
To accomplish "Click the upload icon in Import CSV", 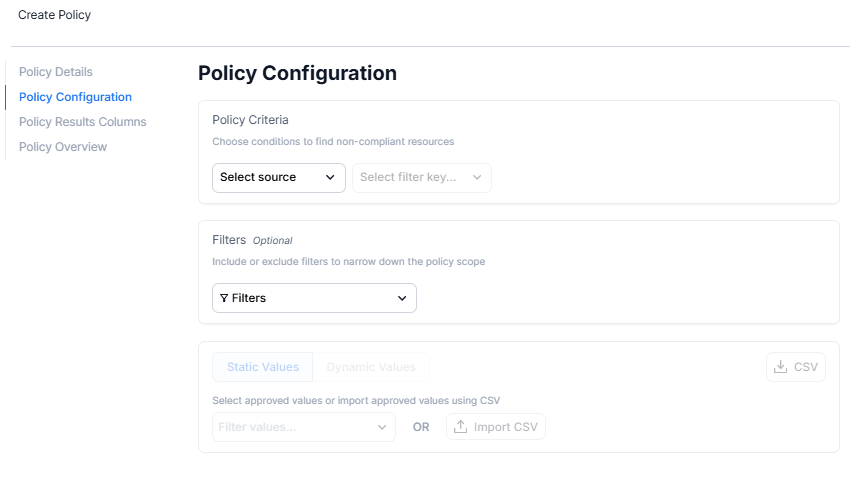I will pyautogui.click(x=460, y=427).
